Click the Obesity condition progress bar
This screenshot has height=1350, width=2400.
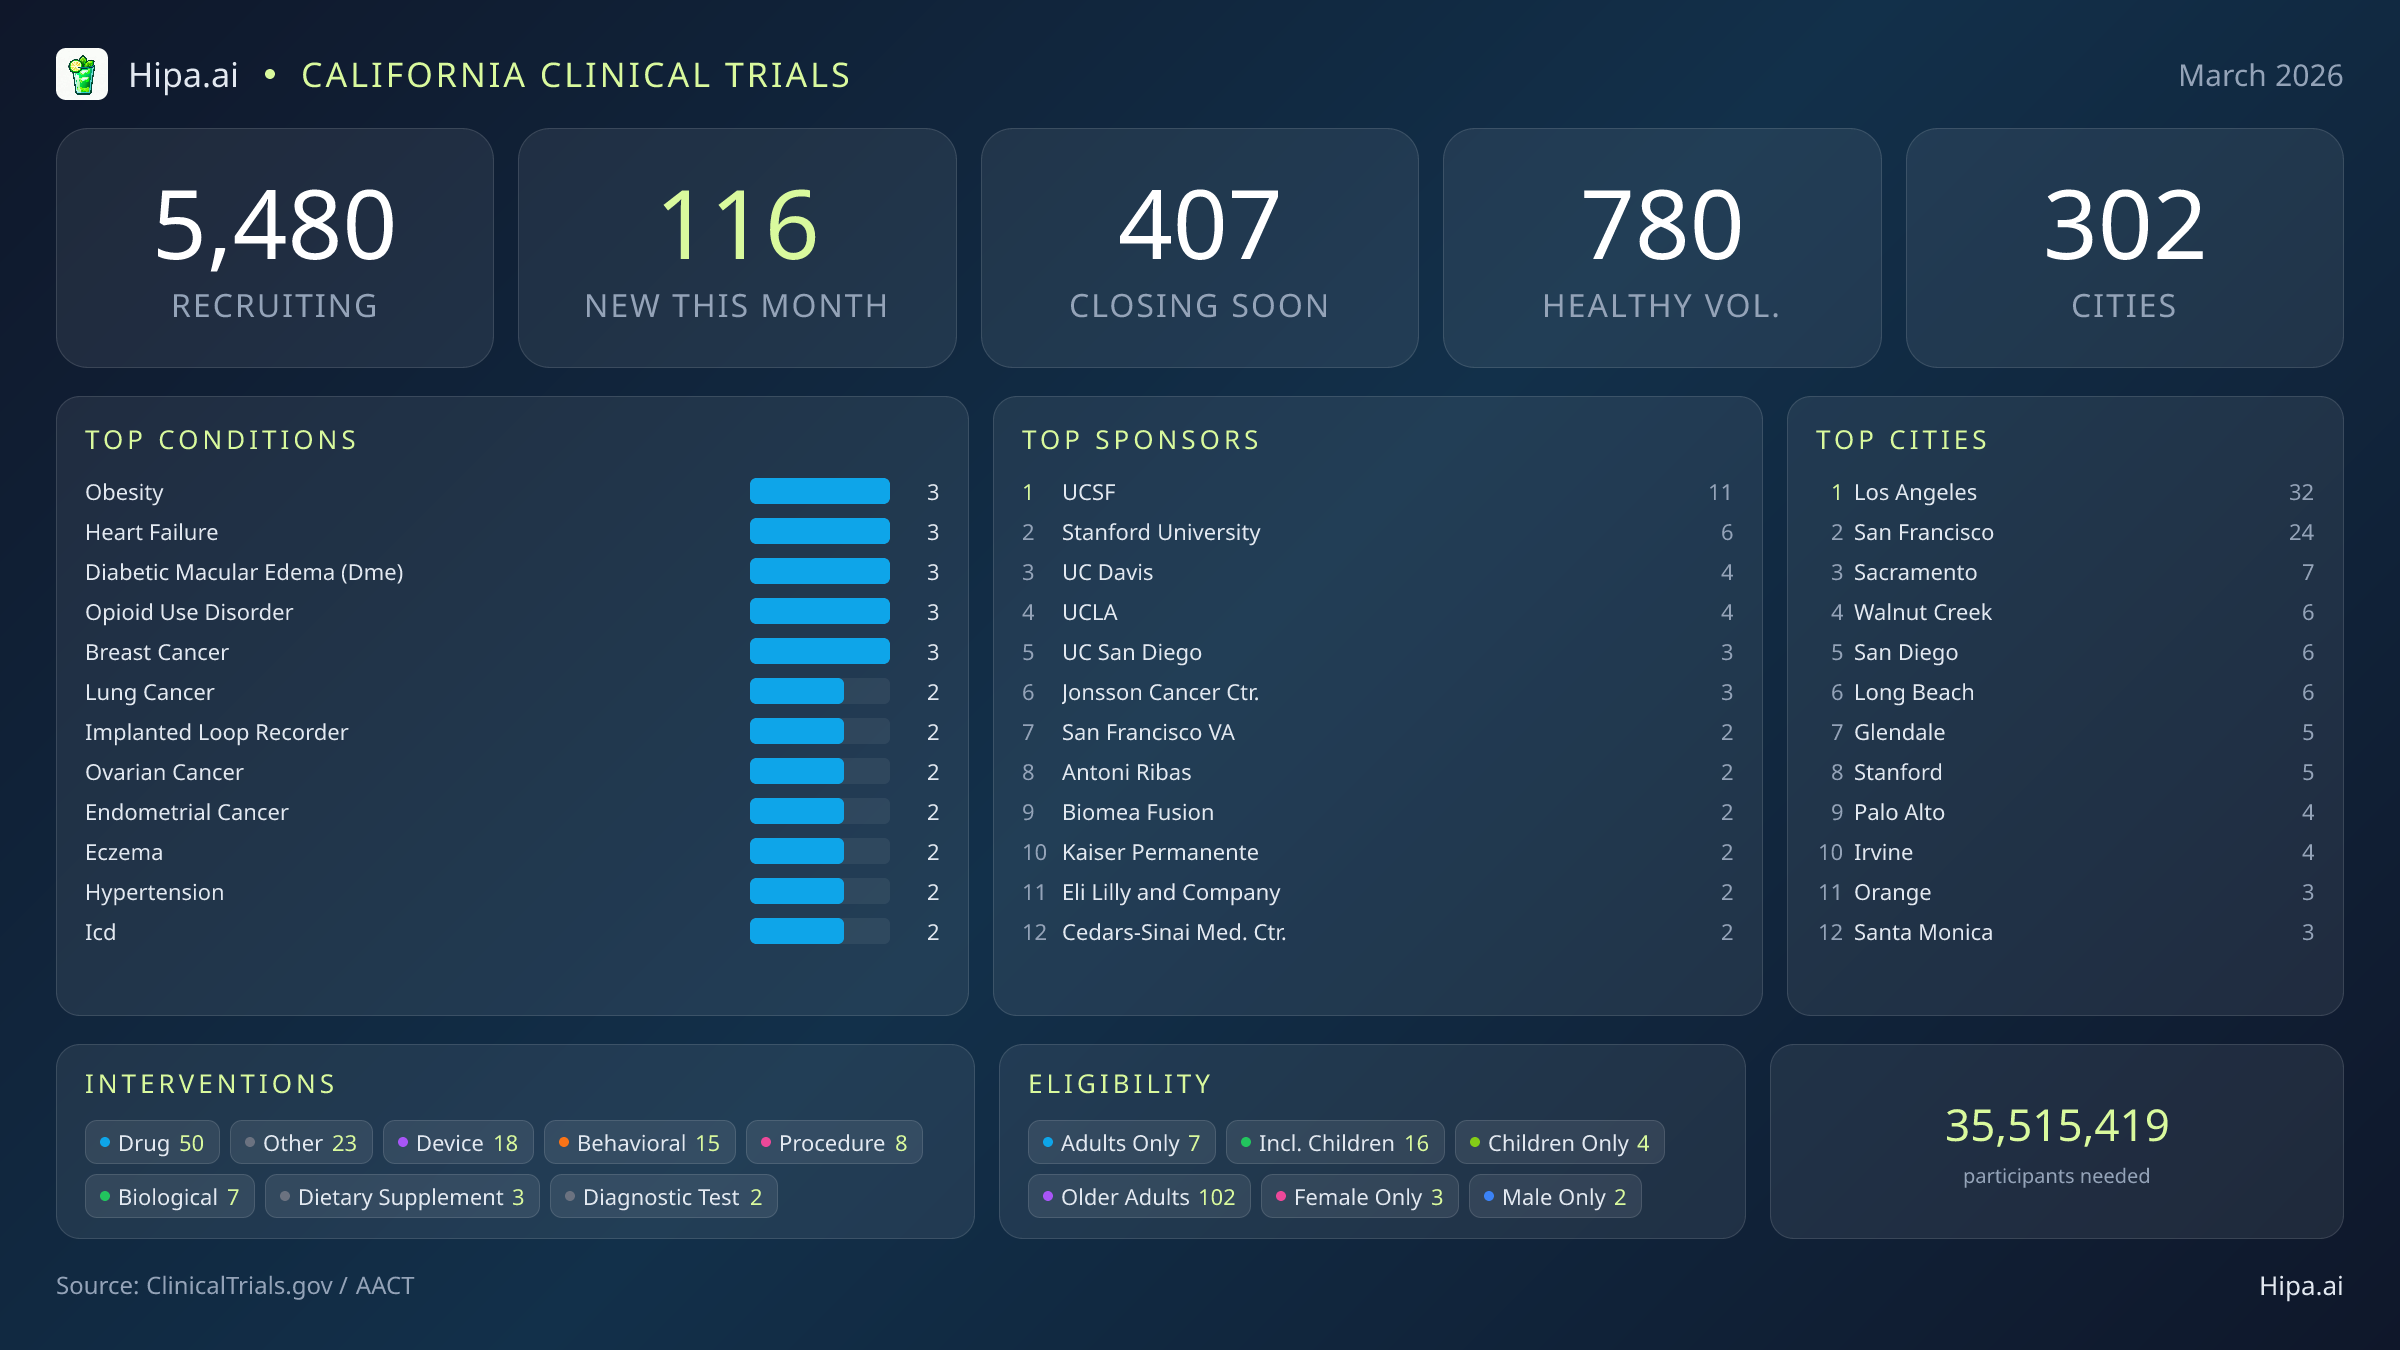(819, 491)
